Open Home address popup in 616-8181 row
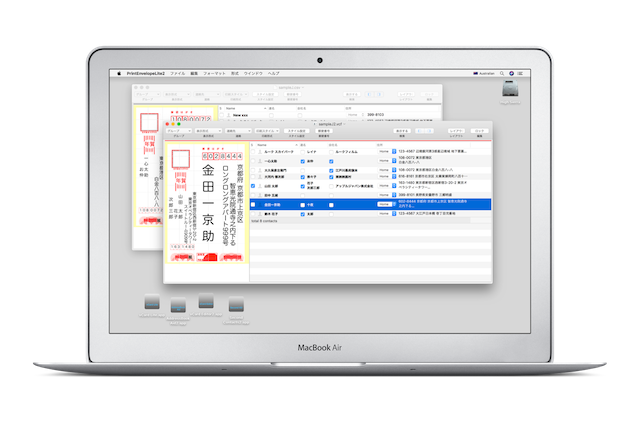 [386, 177]
